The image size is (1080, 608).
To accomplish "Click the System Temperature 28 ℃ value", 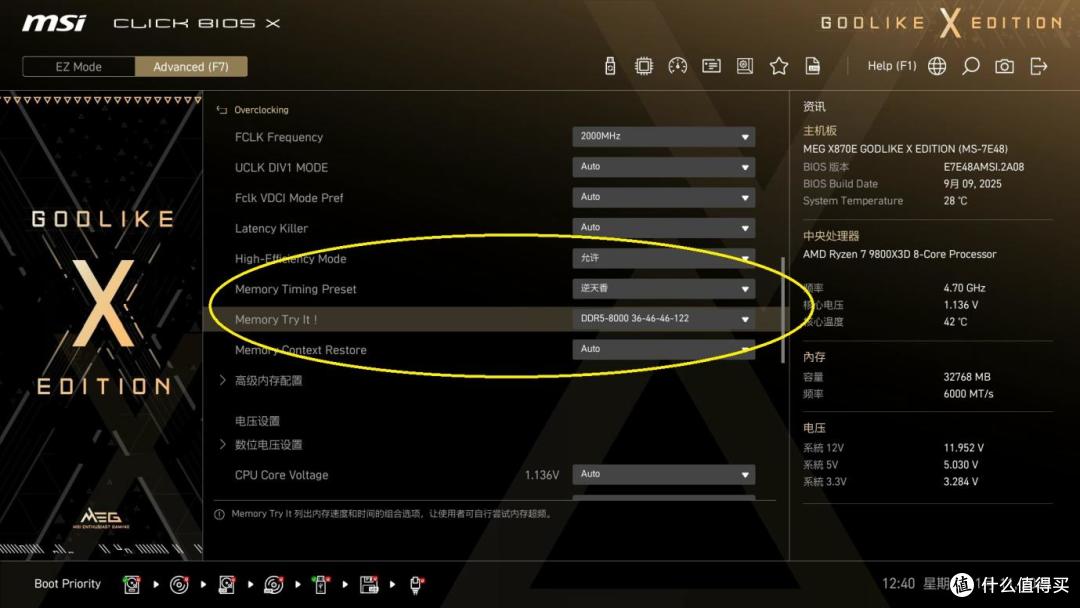I will (955, 201).
